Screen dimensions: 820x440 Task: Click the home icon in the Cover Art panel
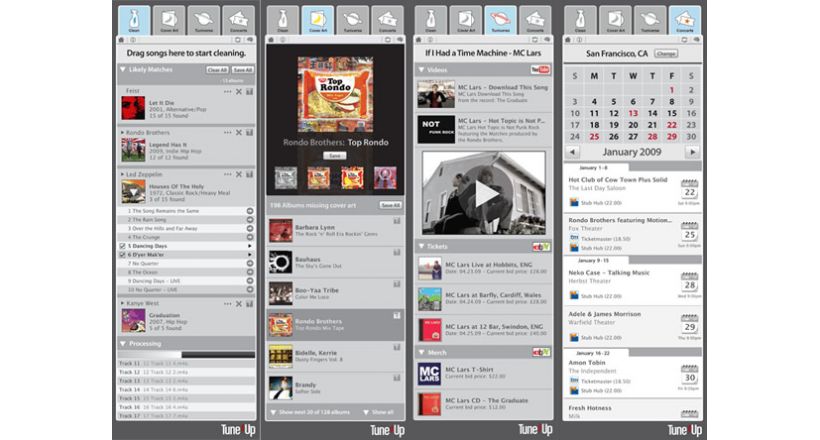tap(271, 40)
